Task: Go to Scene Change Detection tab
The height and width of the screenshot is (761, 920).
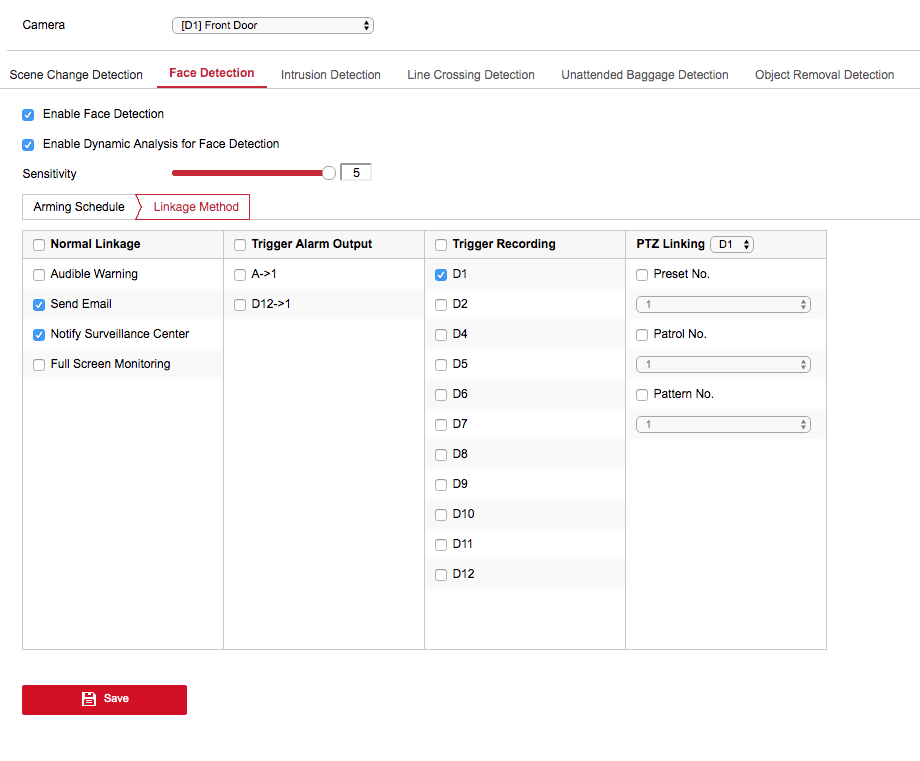Action: [x=76, y=75]
